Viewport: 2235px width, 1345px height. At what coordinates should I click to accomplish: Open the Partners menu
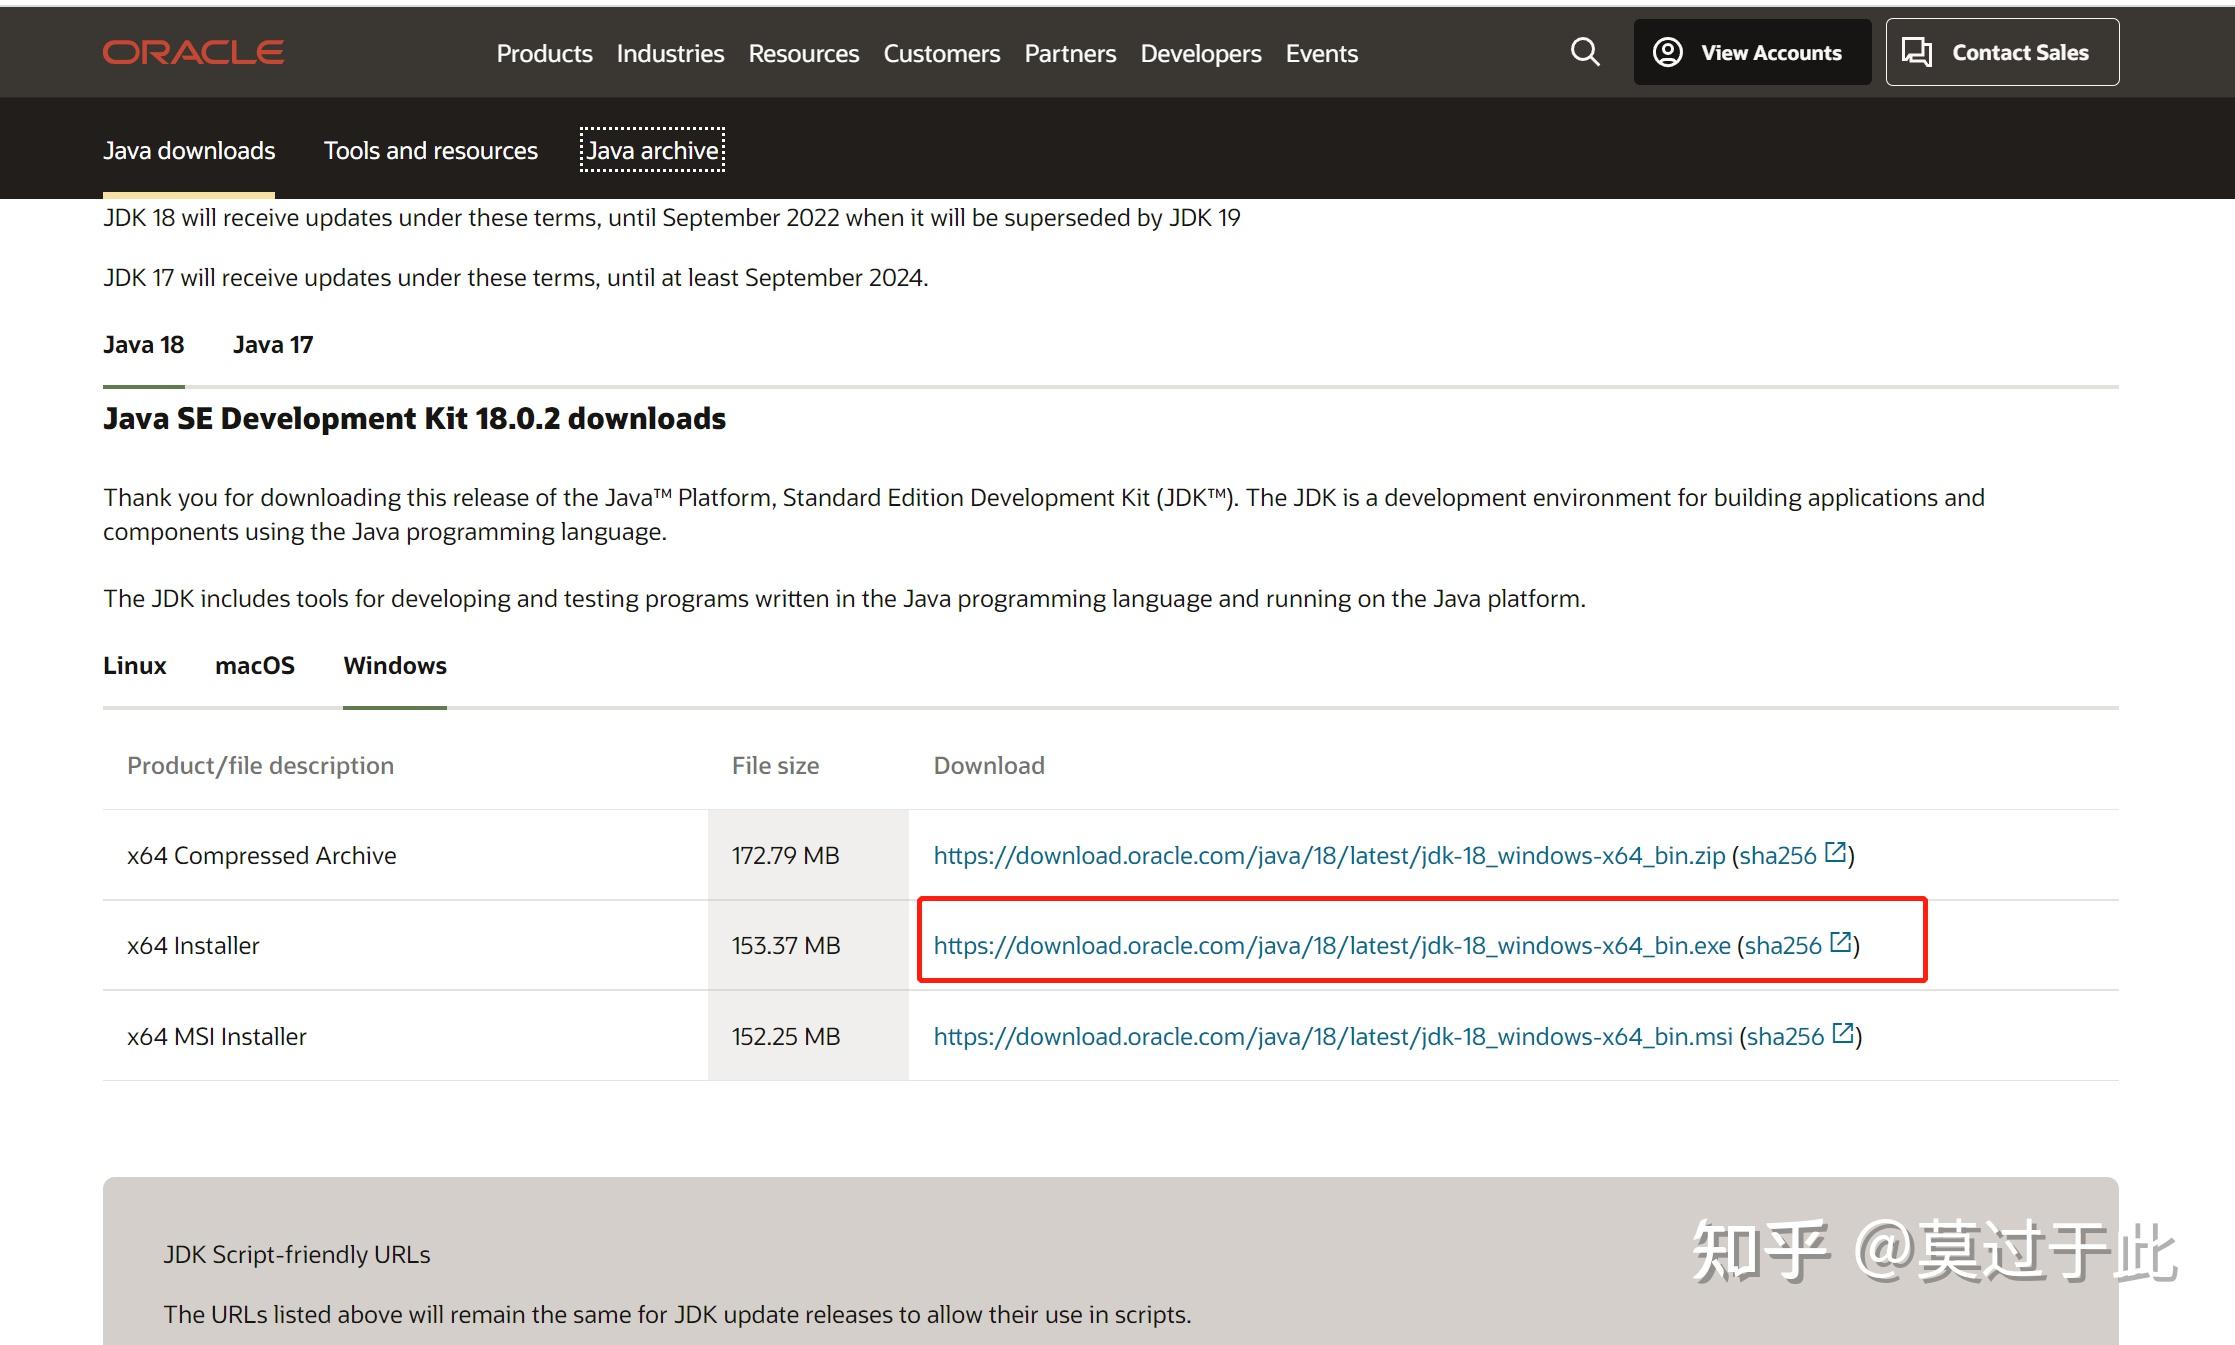[1070, 53]
